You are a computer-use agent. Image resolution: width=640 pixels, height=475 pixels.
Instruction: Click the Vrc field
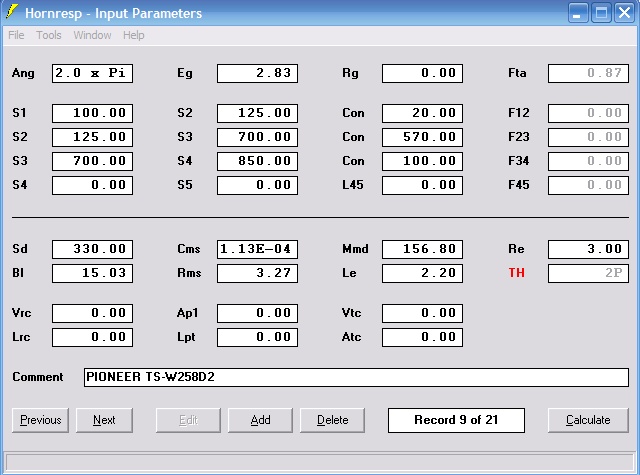coord(92,313)
